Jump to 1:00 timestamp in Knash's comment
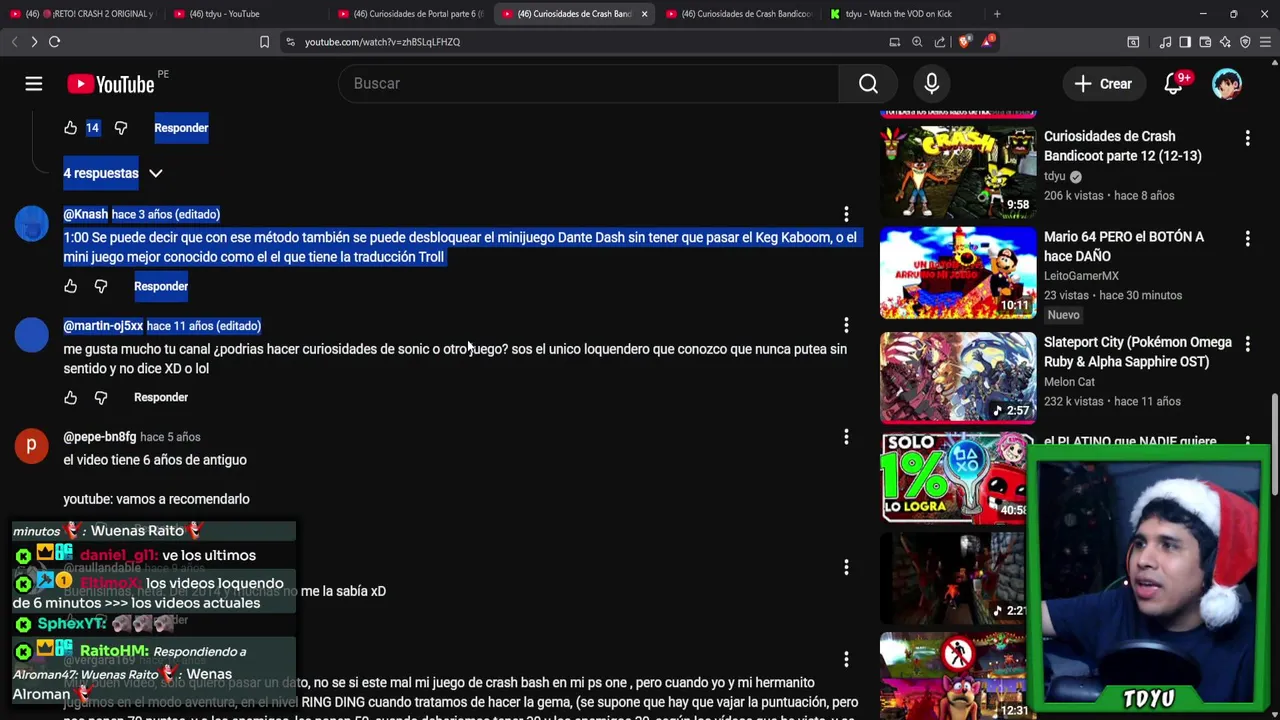 coord(76,238)
